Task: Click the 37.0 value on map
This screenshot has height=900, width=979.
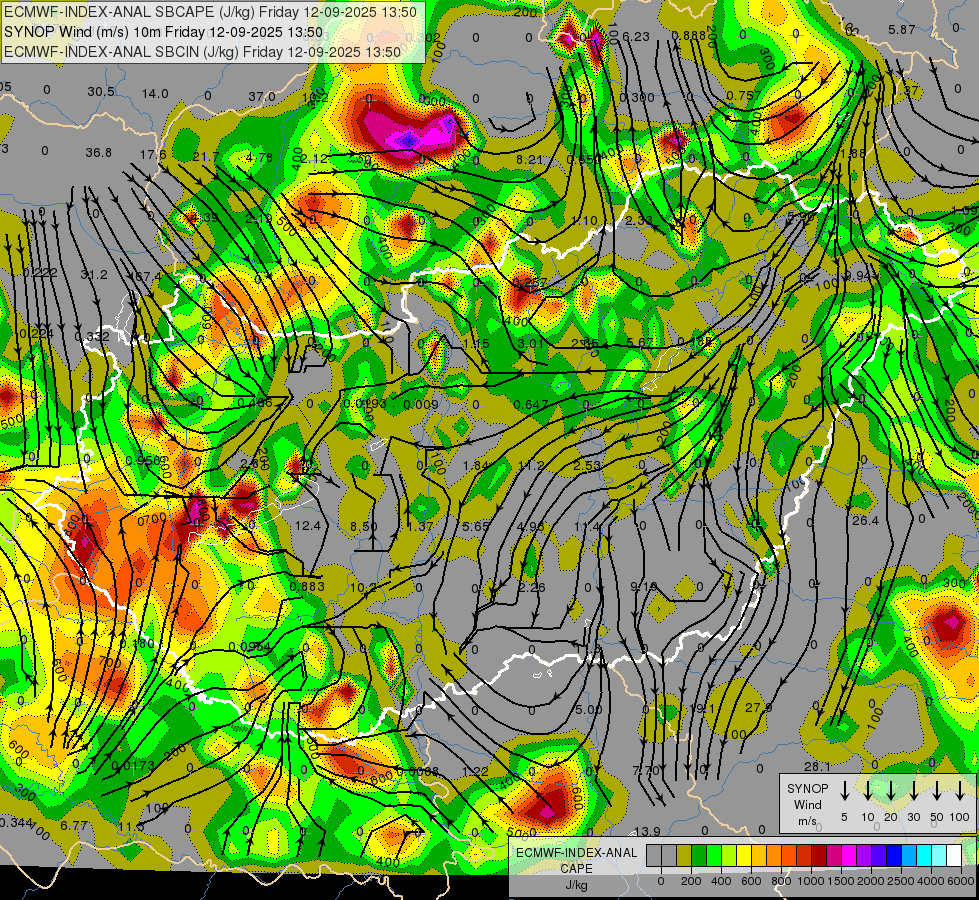Action: pos(262,96)
